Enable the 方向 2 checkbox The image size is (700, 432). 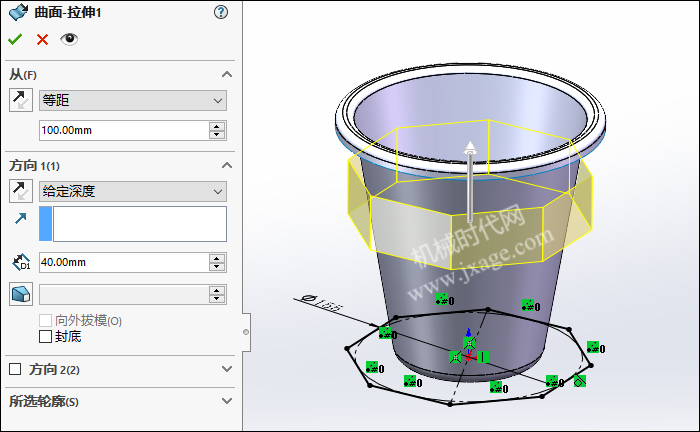coord(15,369)
